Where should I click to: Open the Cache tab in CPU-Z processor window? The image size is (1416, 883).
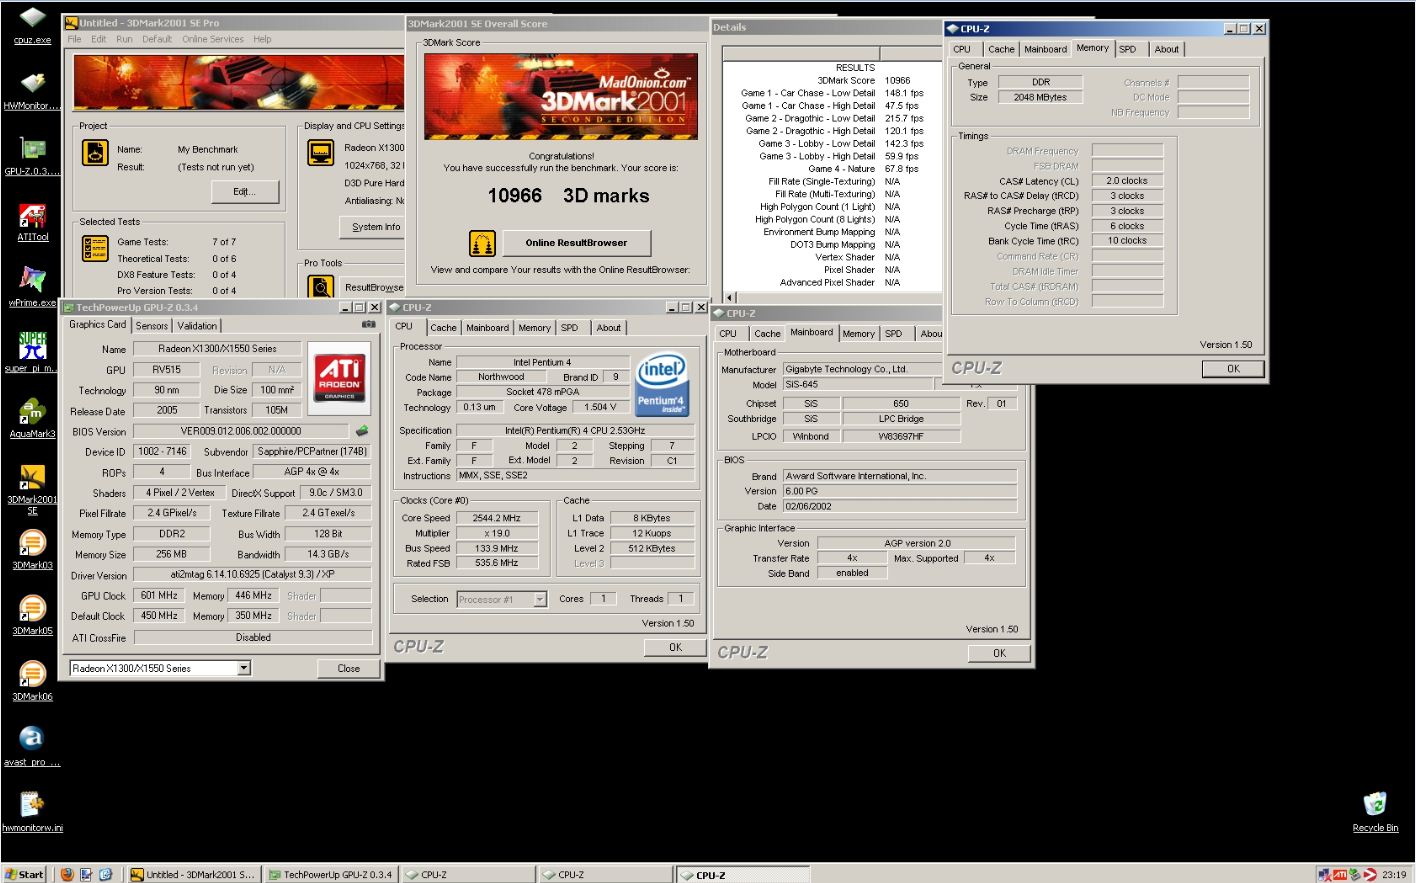click(443, 328)
